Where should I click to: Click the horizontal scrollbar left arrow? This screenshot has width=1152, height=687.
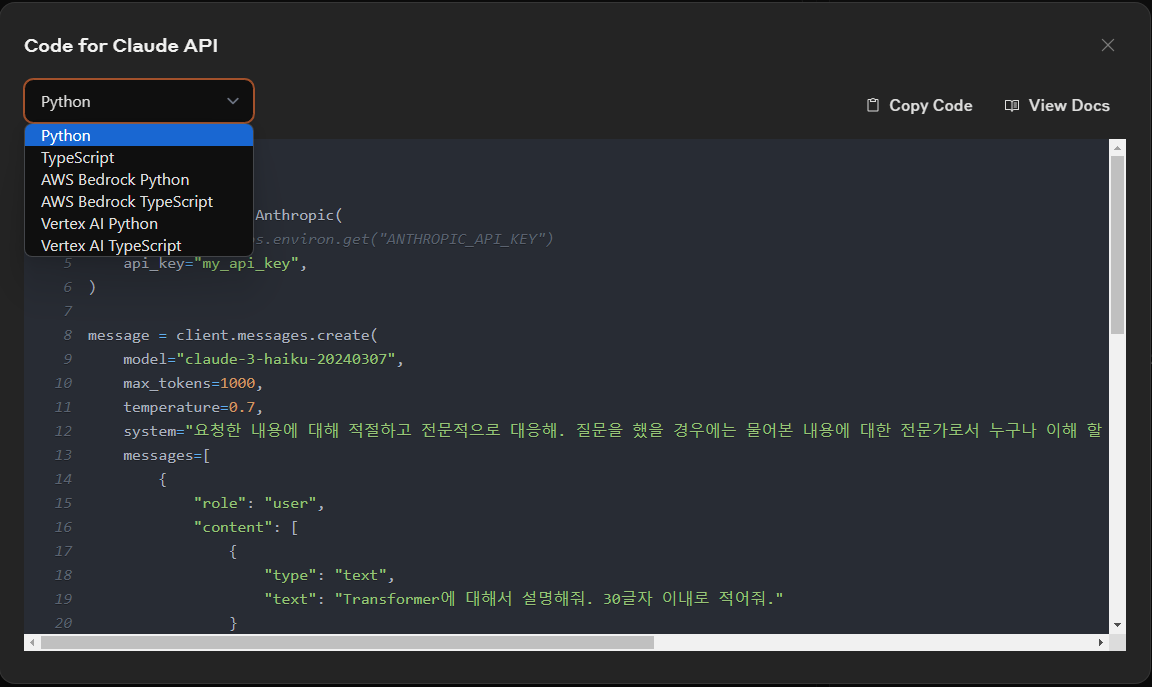point(32,642)
